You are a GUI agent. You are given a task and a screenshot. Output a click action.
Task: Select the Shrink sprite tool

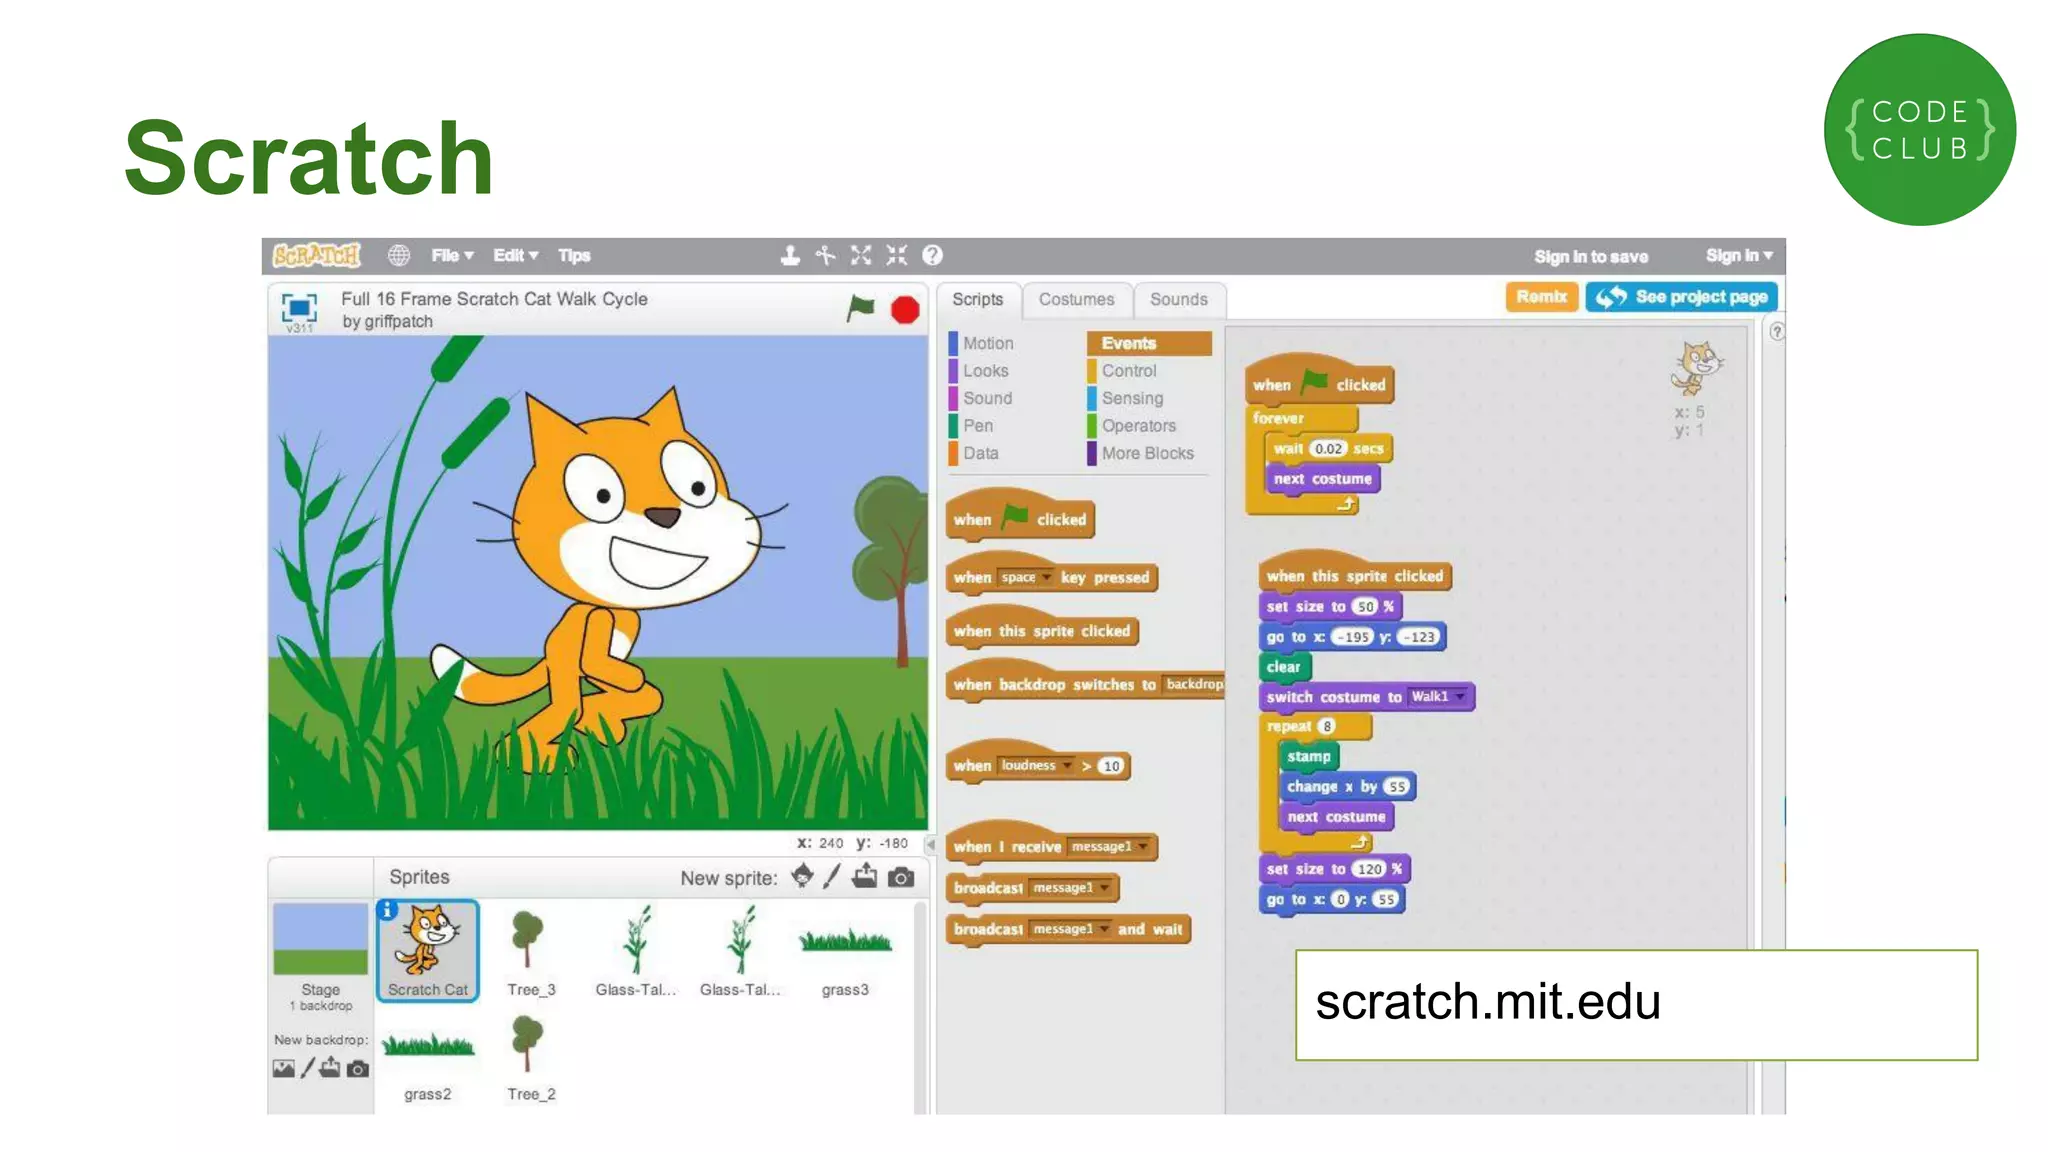click(897, 256)
